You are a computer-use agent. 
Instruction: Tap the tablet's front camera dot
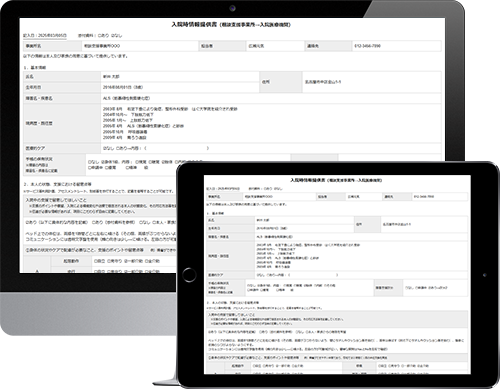485,275
